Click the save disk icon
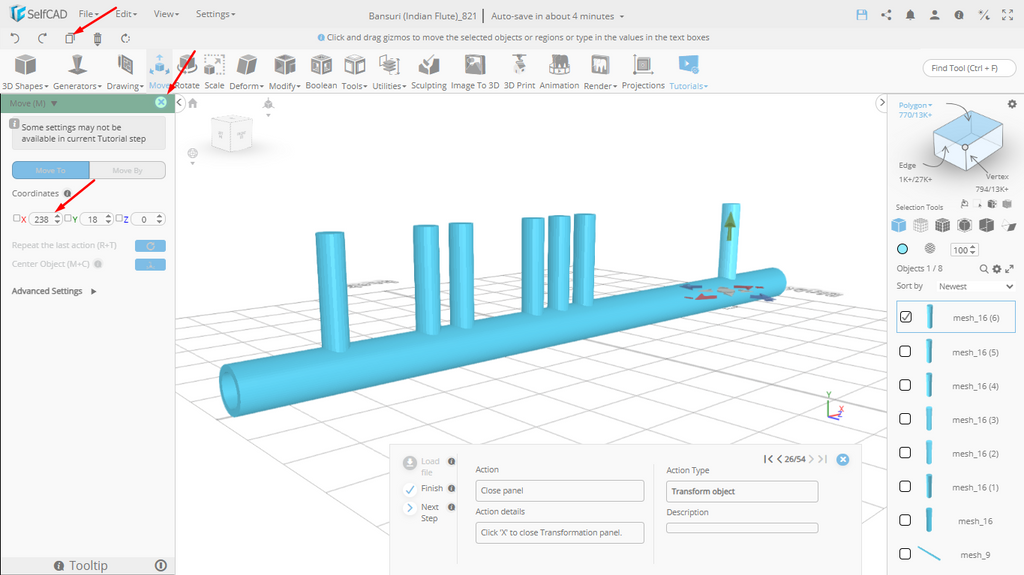The height and width of the screenshot is (575, 1024). click(x=862, y=15)
